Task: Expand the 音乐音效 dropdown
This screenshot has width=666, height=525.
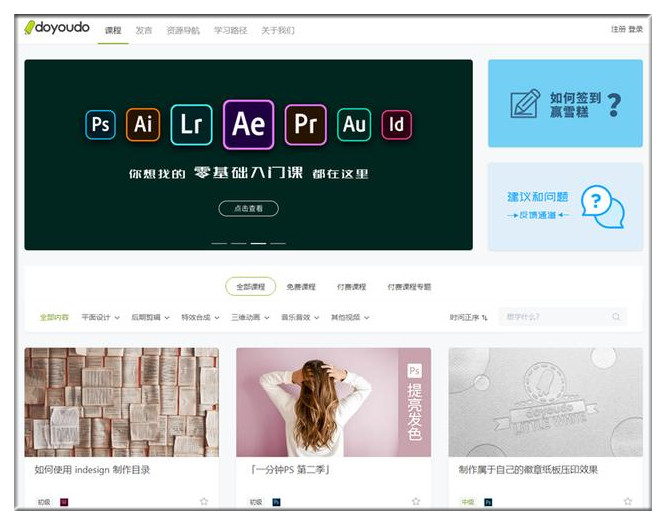Action: point(300,317)
